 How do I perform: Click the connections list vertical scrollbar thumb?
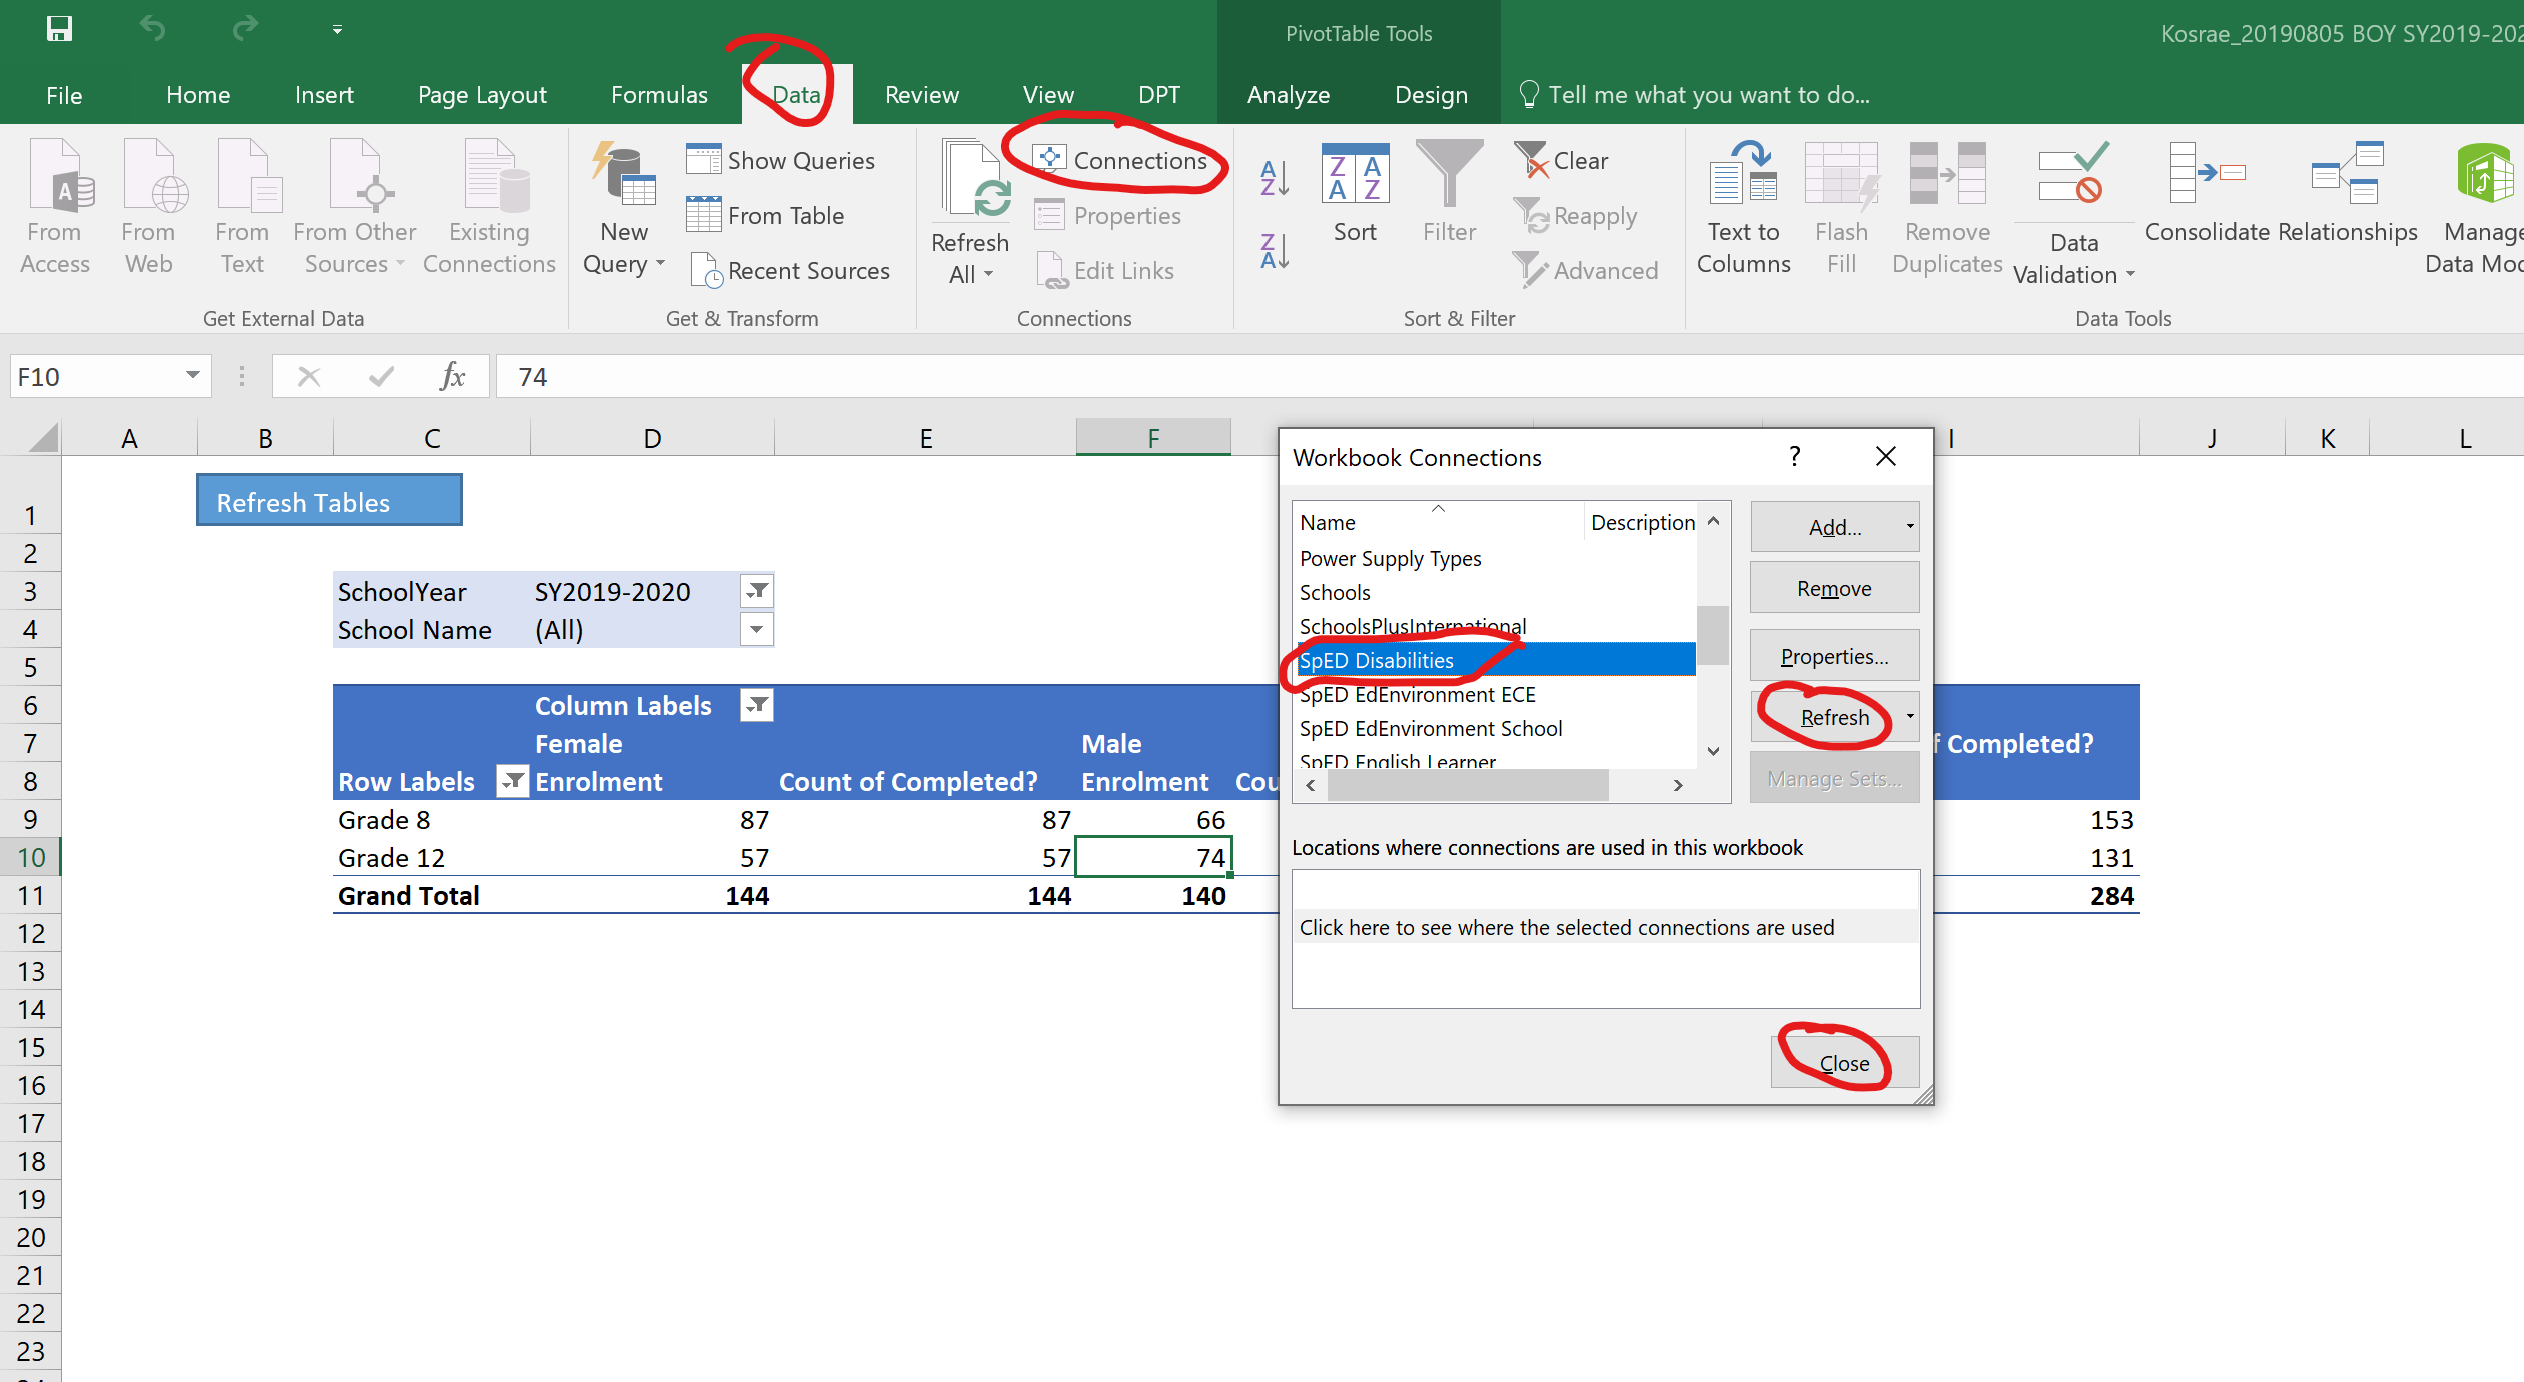tap(1713, 635)
